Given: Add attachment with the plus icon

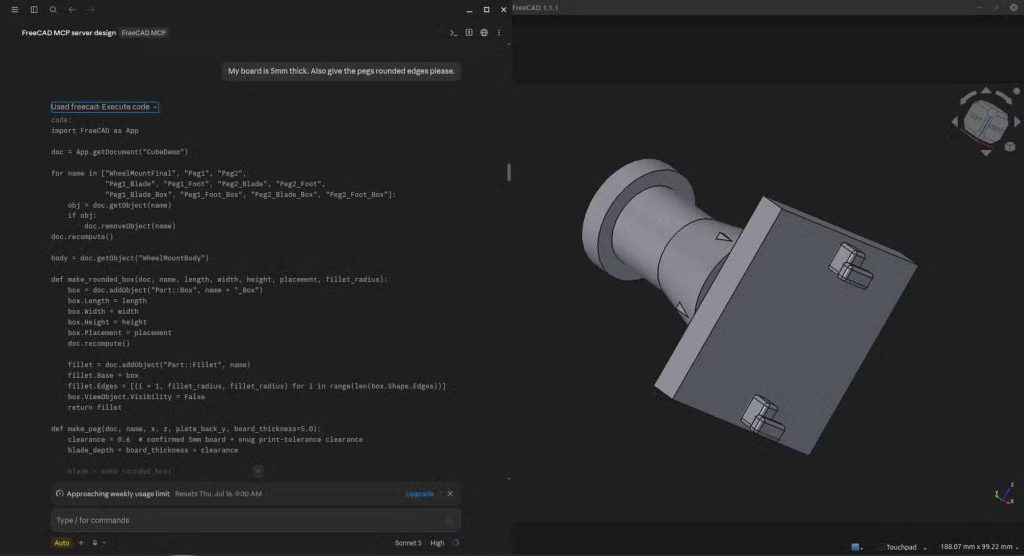Looking at the screenshot, I should tap(81, 542).
